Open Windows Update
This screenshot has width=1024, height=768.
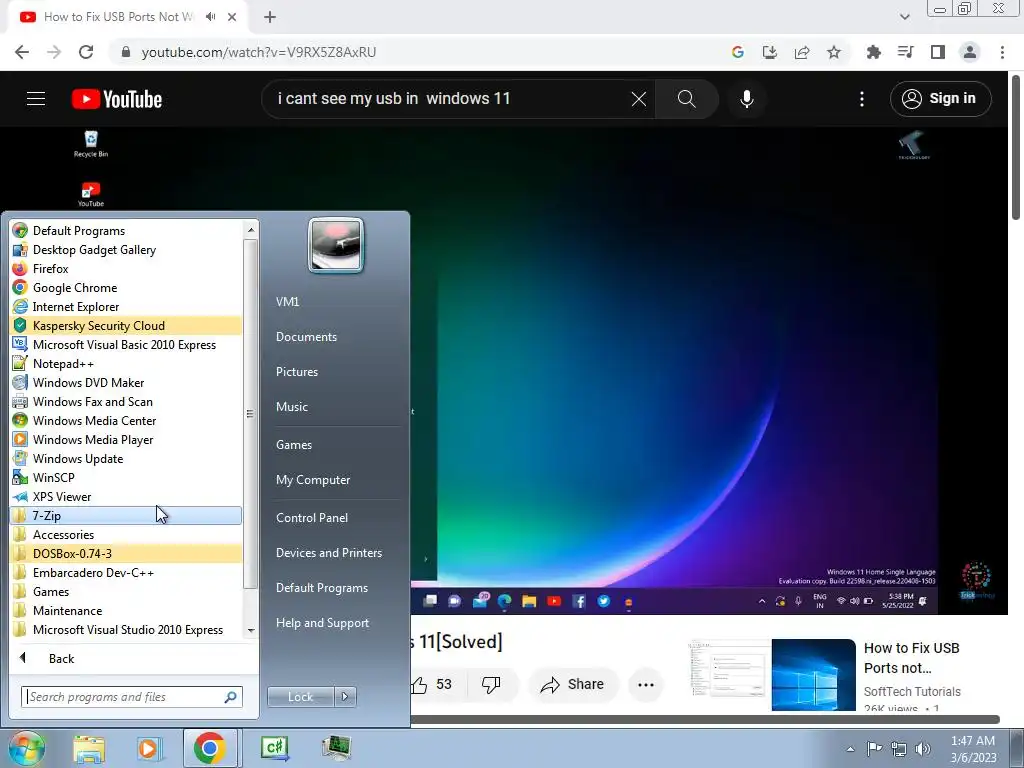[126, 458]
